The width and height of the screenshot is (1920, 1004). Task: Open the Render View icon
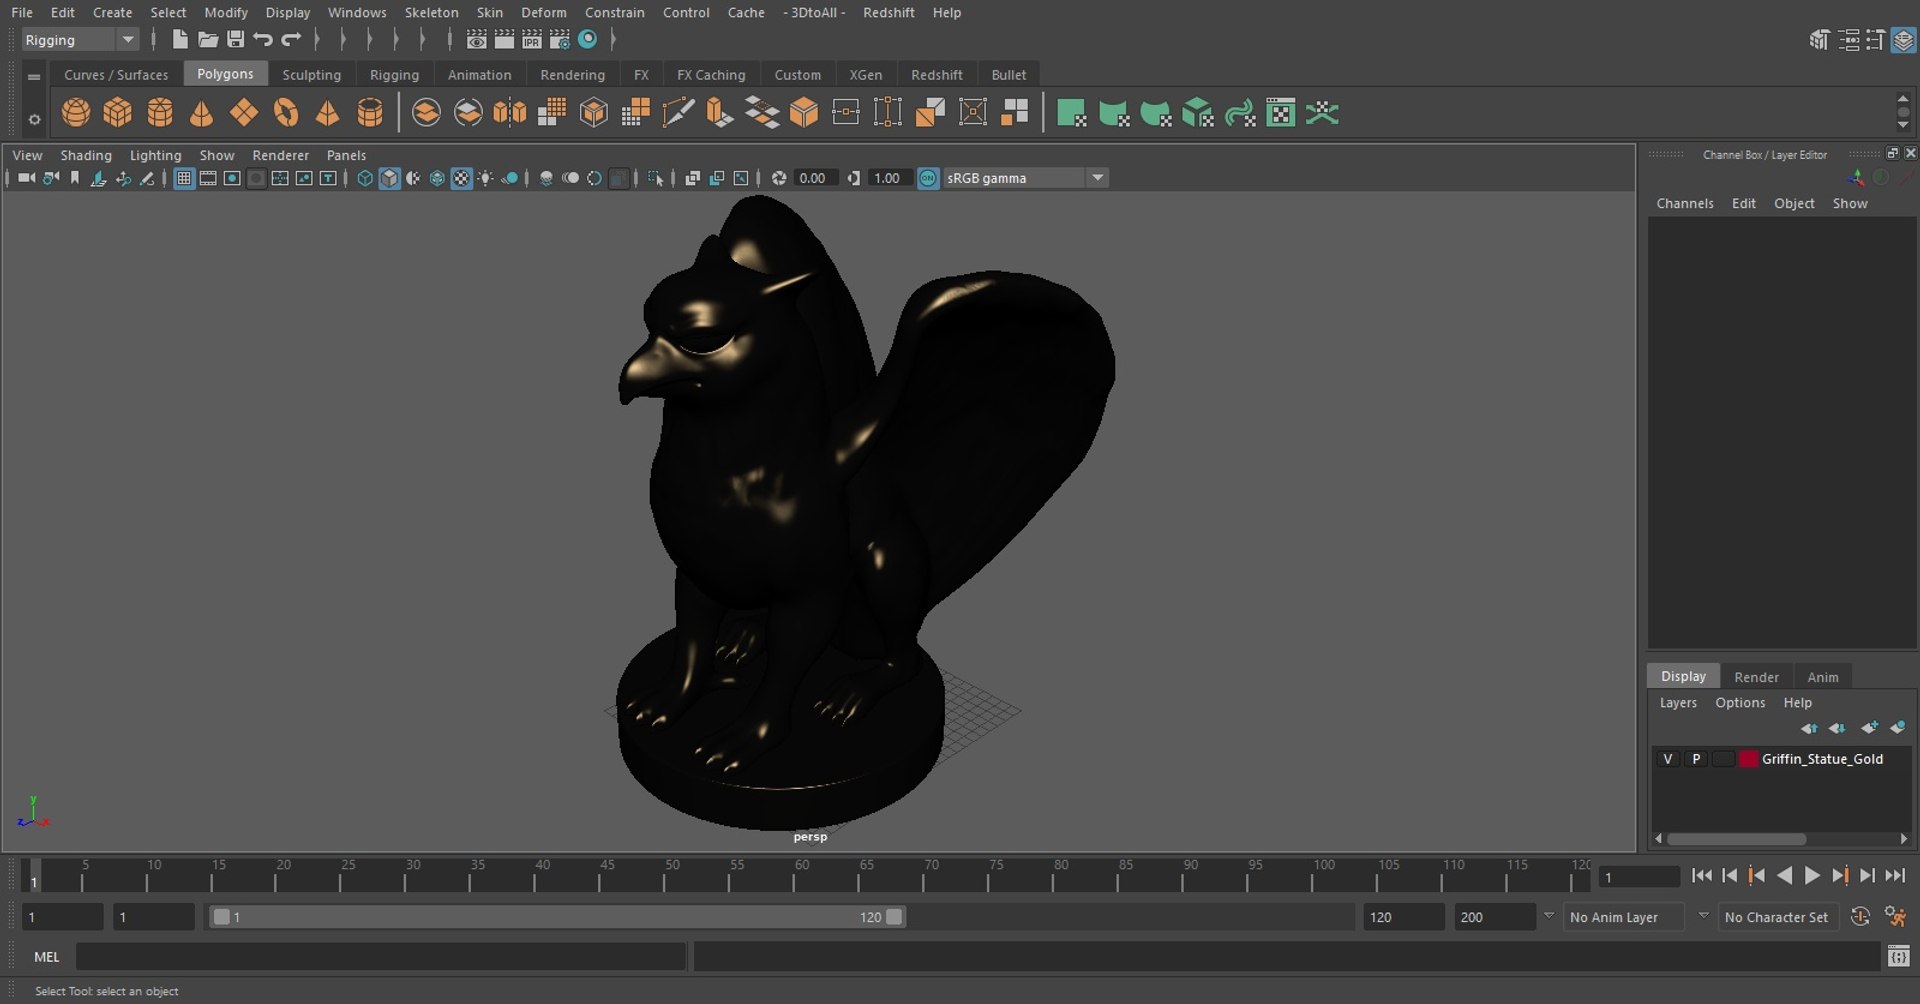pos(477,39)
